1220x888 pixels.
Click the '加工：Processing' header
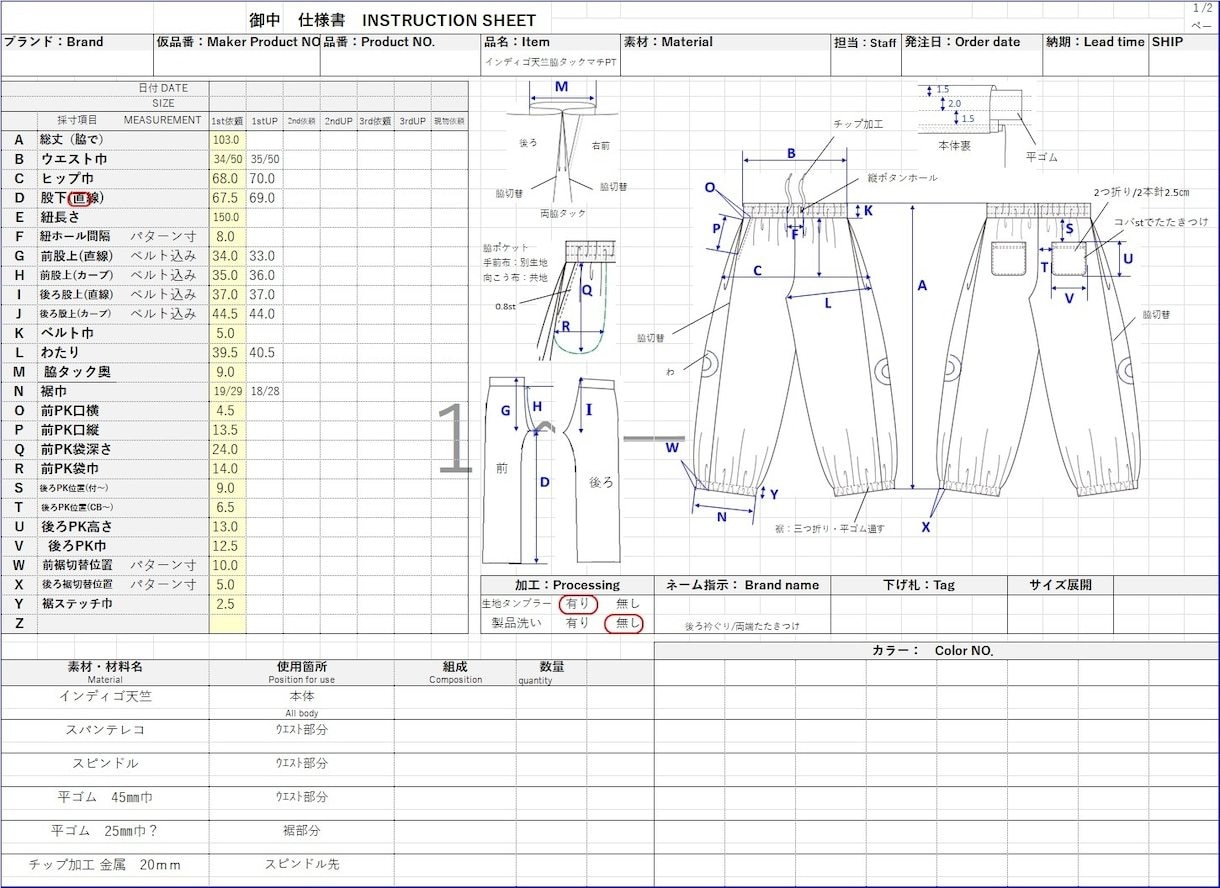click(x=567, y=585)
